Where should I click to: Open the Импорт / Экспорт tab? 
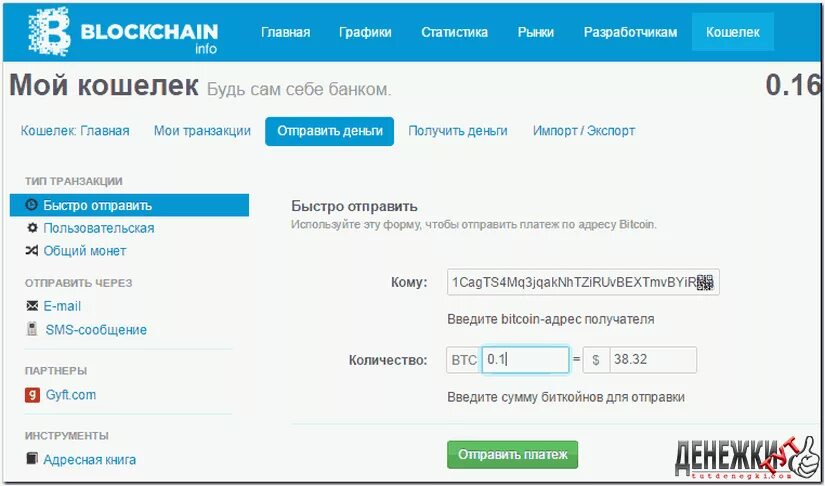pos(583,130)
